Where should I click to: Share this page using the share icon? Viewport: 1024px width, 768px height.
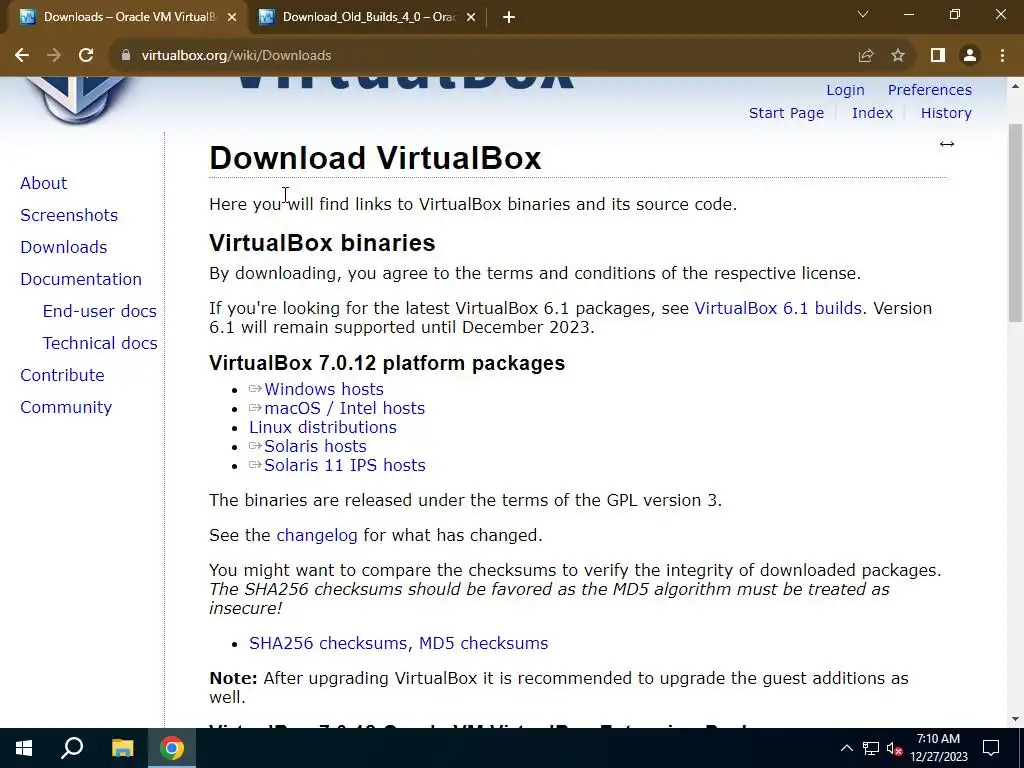tap(866, 56)
